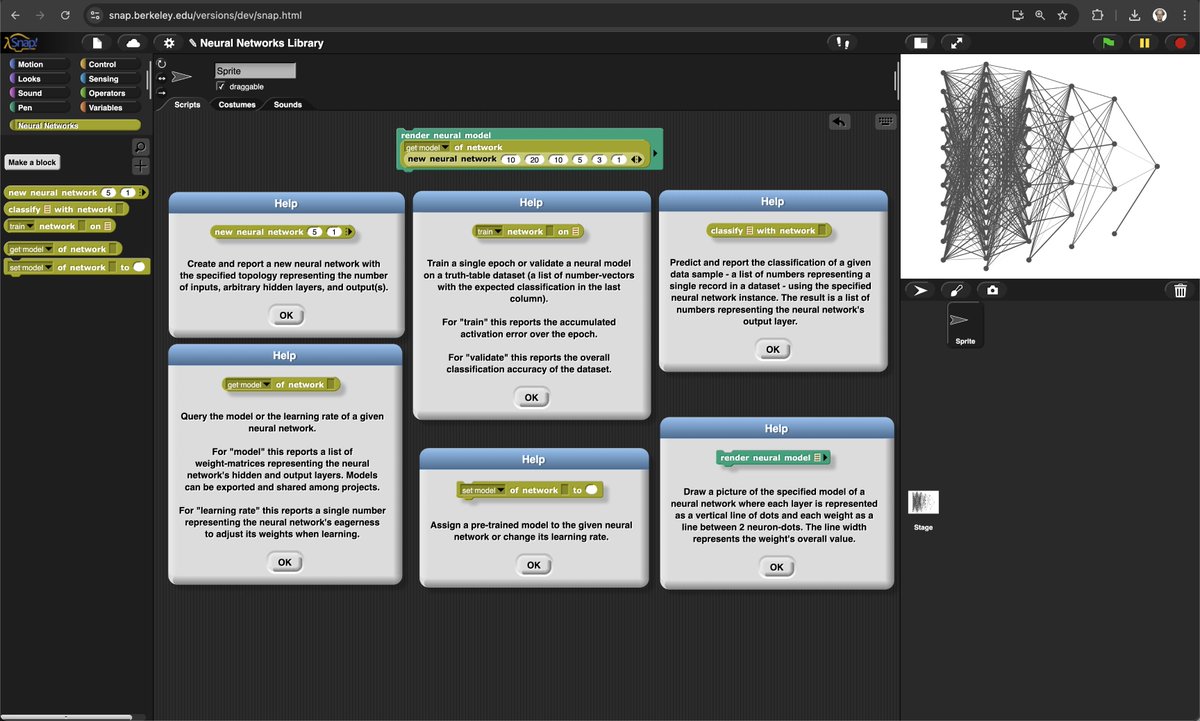
Task: Open the cloud menu icon
Action: 132,43
